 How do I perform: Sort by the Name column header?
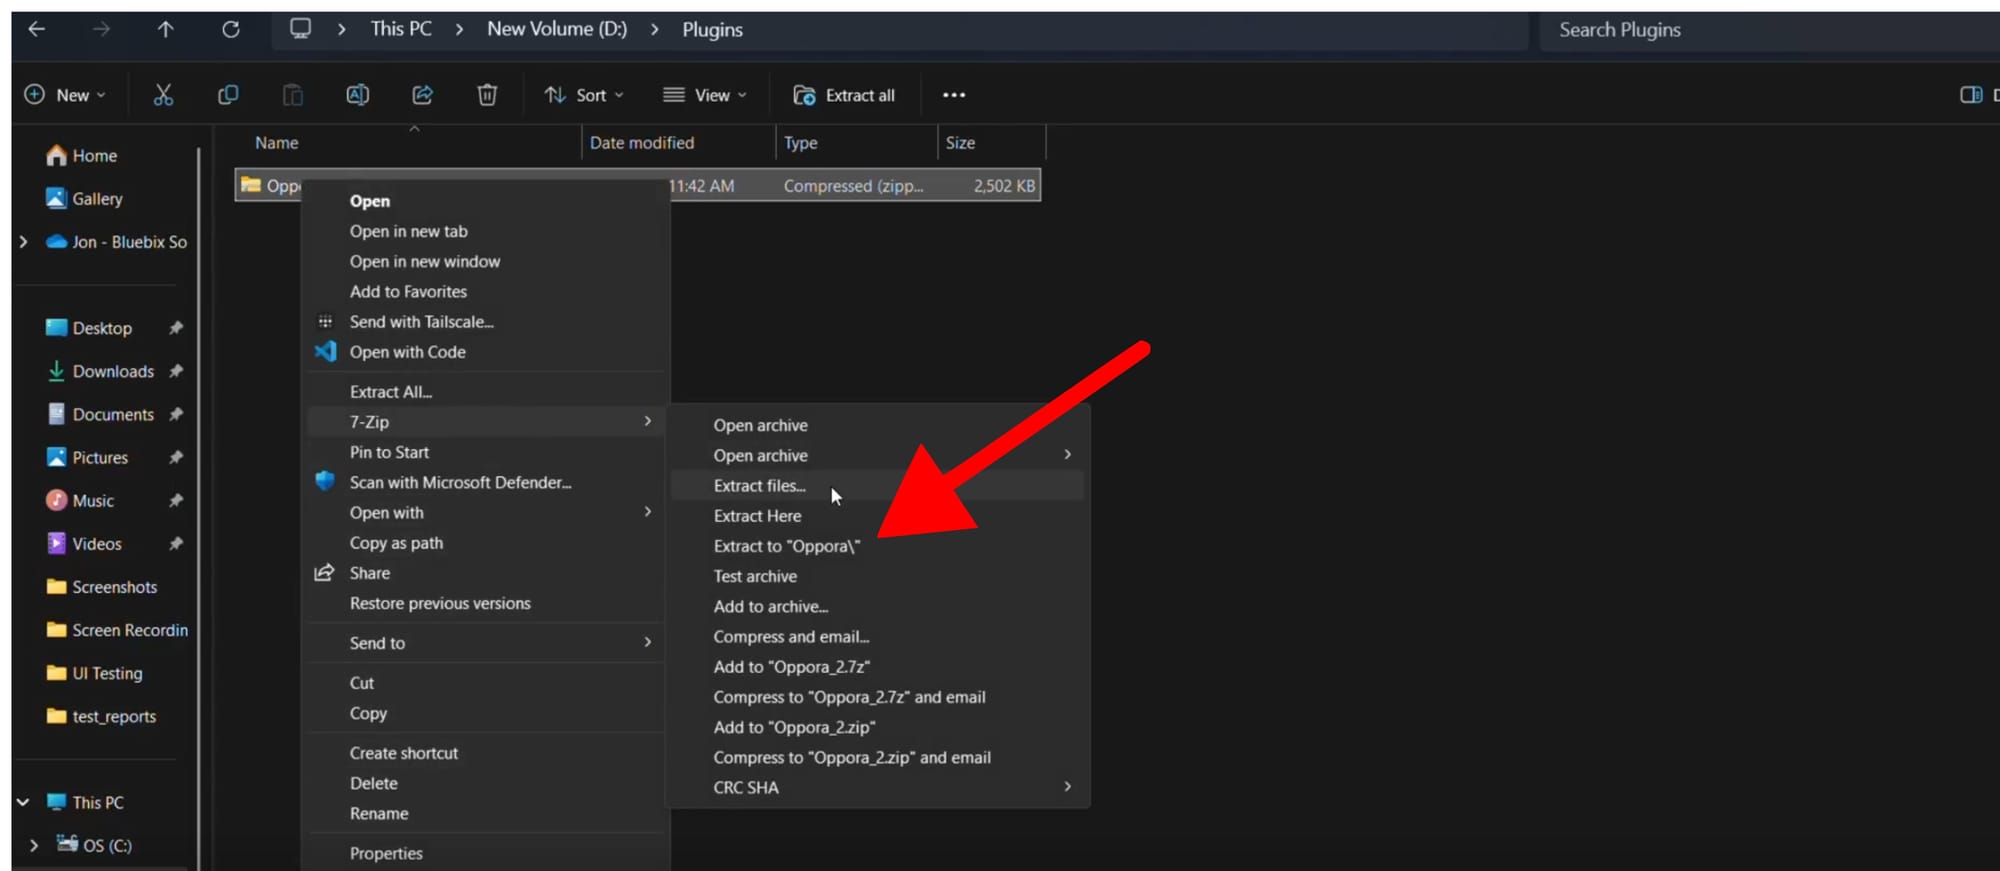pyautogui.click(x=277, y=143)
